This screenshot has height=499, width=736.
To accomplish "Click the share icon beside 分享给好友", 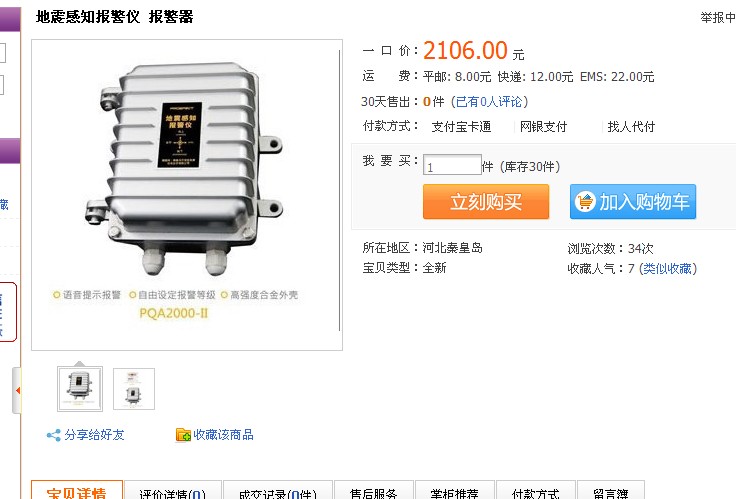I will coord(54,435).
